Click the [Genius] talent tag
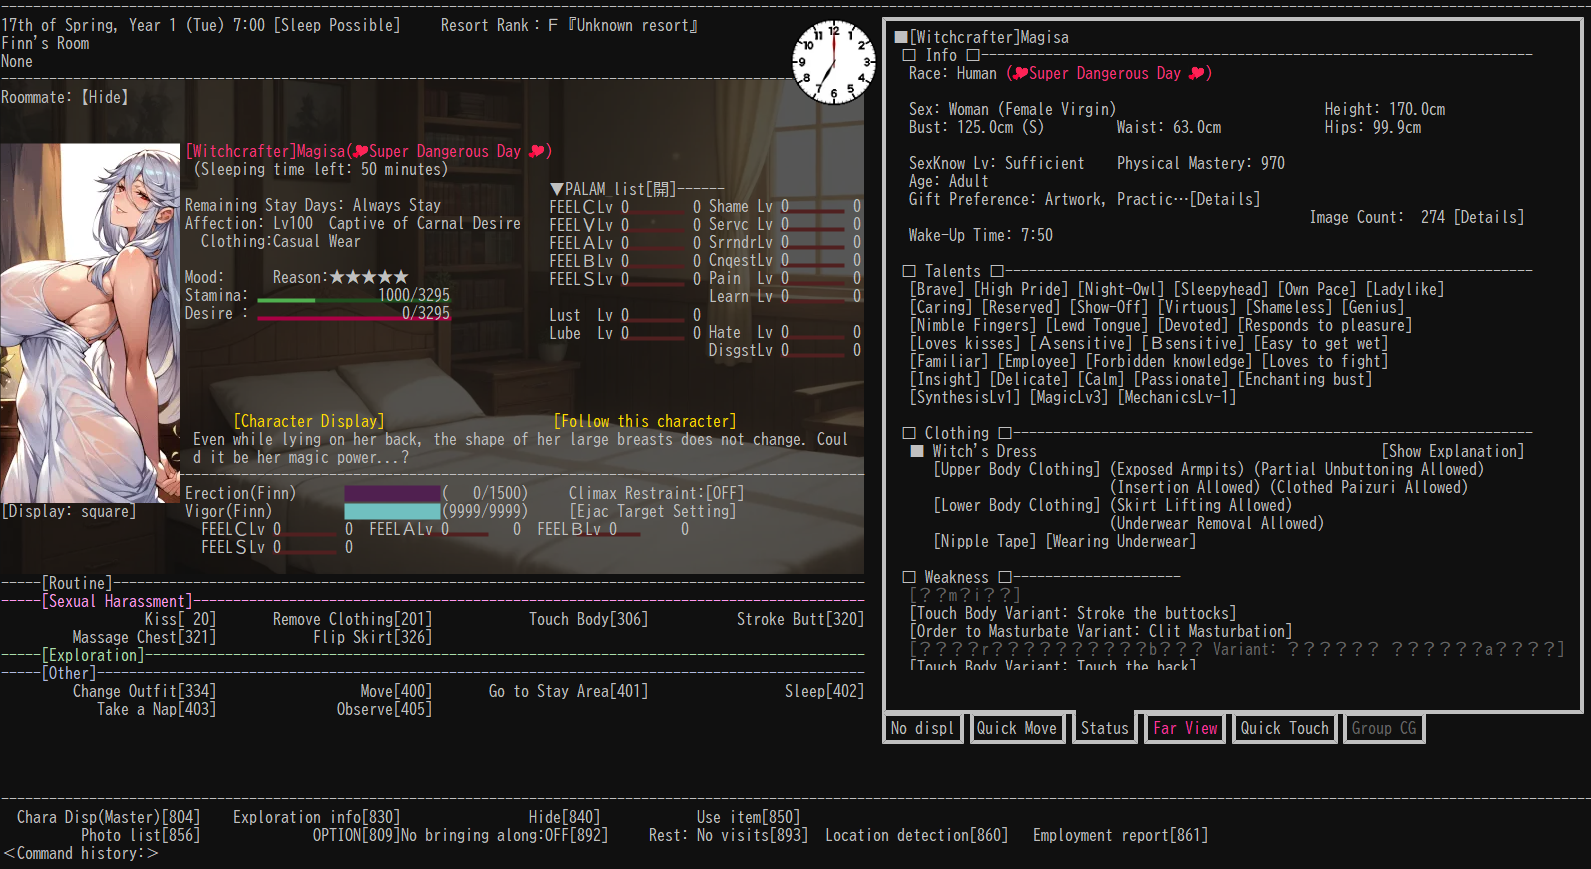 pos(1373,307)
